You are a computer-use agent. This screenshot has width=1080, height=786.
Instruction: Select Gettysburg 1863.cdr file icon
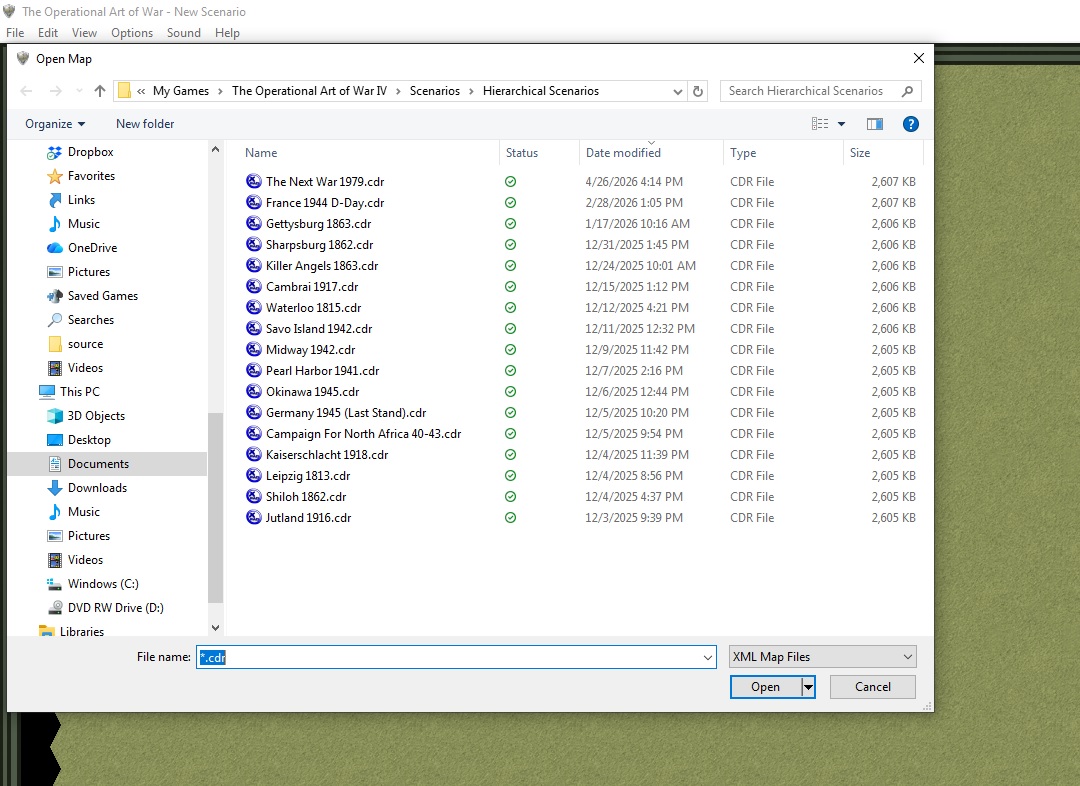[254, 223]
